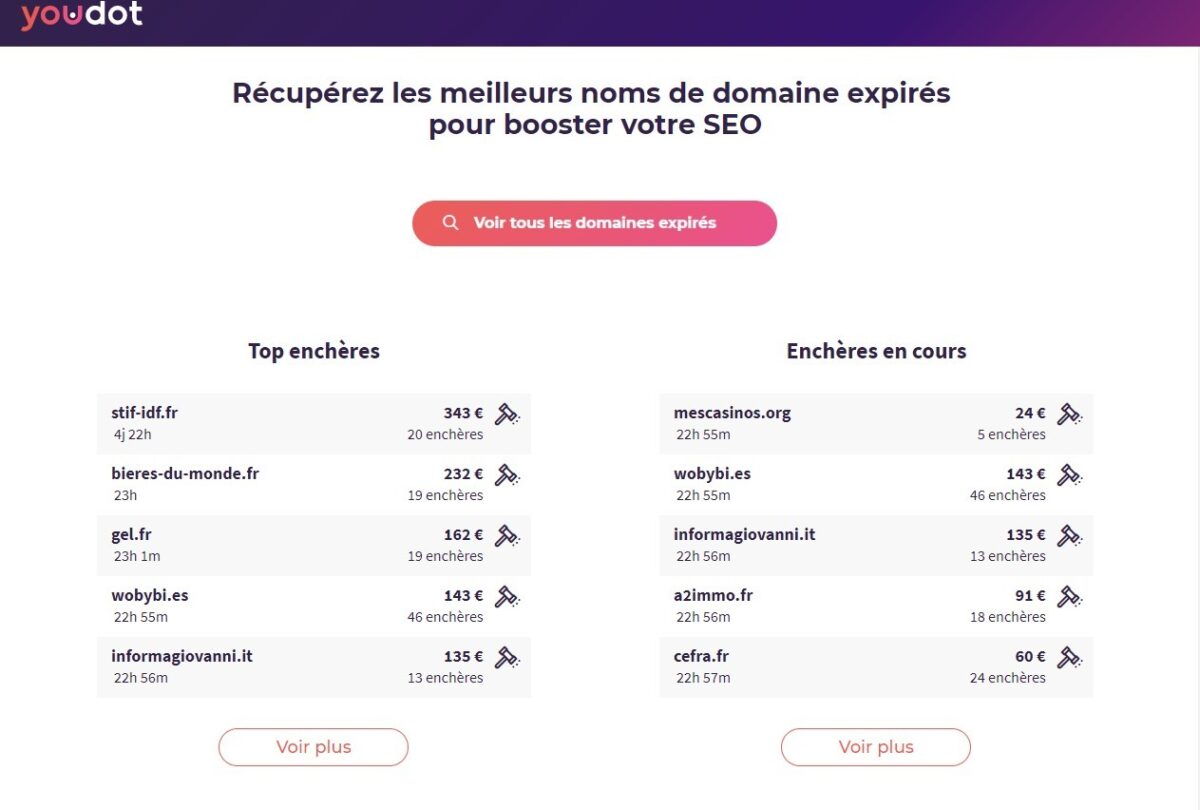Bid on gel.fr using gavel icon
This screenshot has height=810, width=1200.
coord(507,536)
